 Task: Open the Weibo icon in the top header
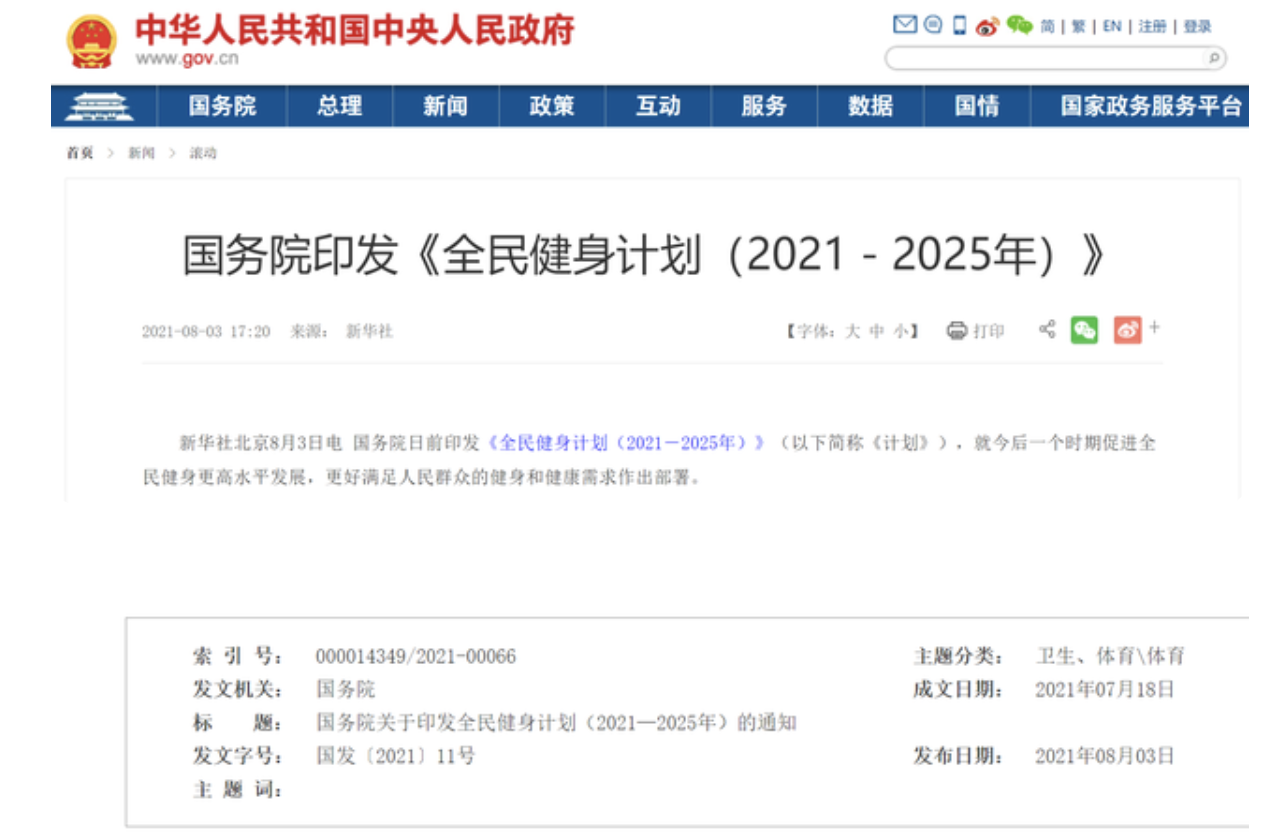click(986, 26)
